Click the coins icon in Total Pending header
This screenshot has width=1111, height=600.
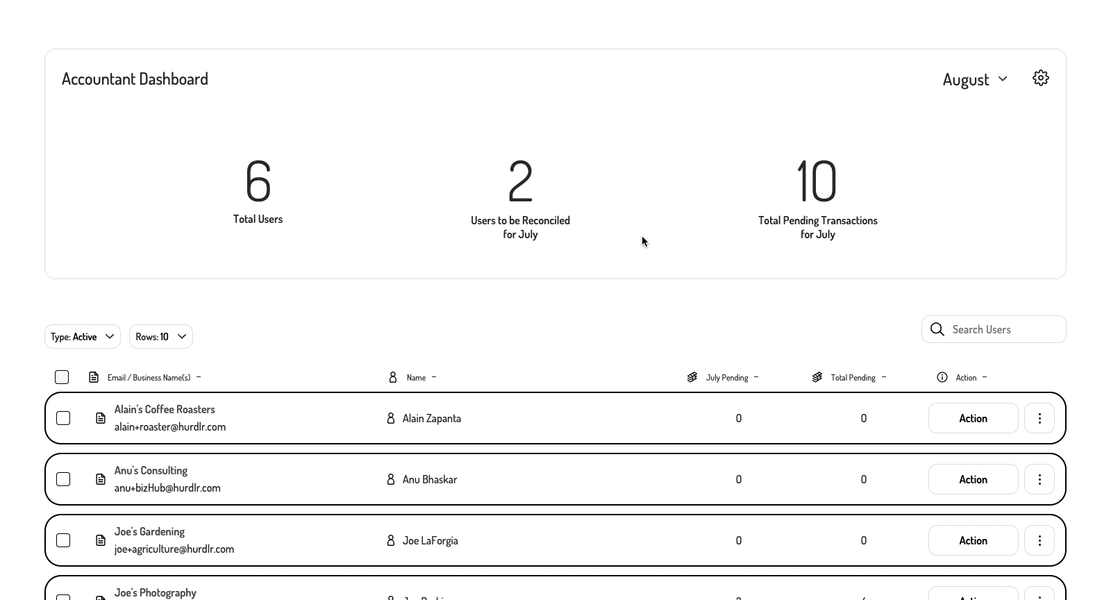[x=817, y=377]
